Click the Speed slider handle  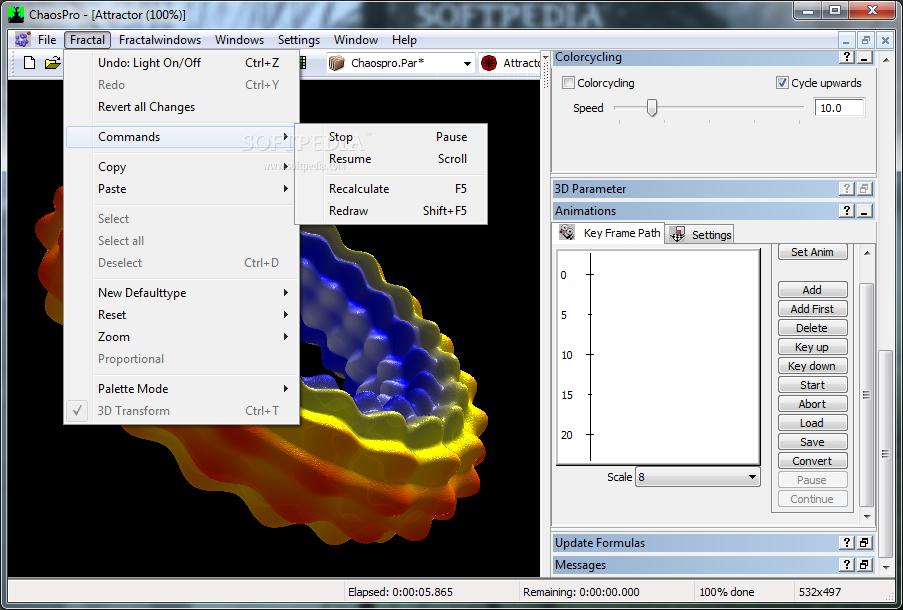[652, 107]
